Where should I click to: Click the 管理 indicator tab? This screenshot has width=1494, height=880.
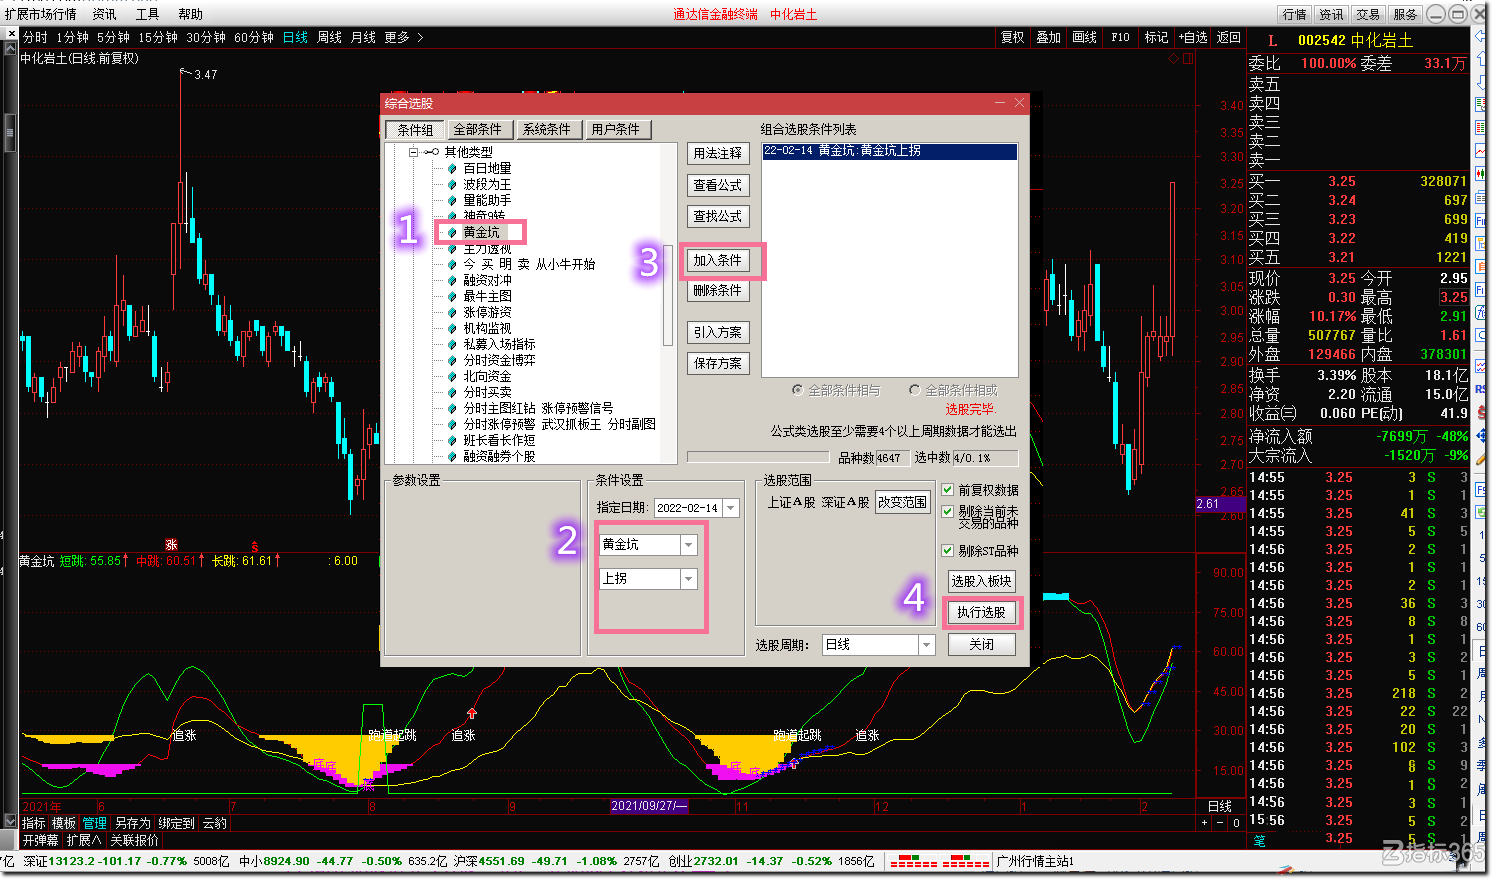click(x=94, y=823)
